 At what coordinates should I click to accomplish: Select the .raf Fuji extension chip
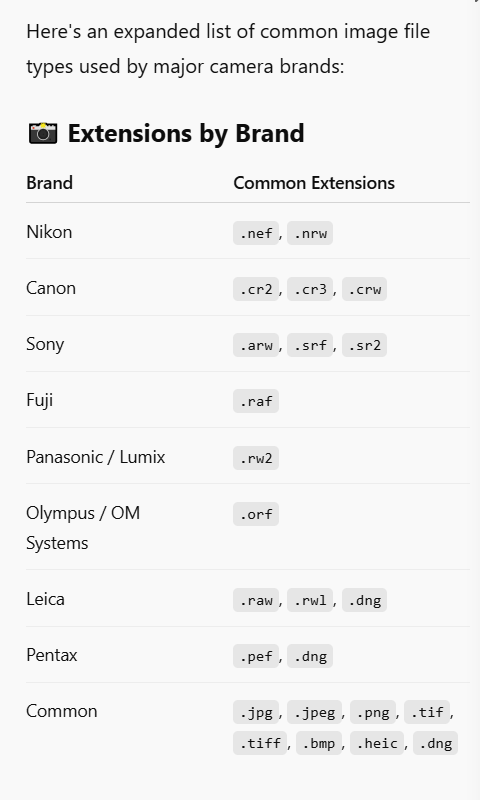pyautogui.click(x=256, y=402)
